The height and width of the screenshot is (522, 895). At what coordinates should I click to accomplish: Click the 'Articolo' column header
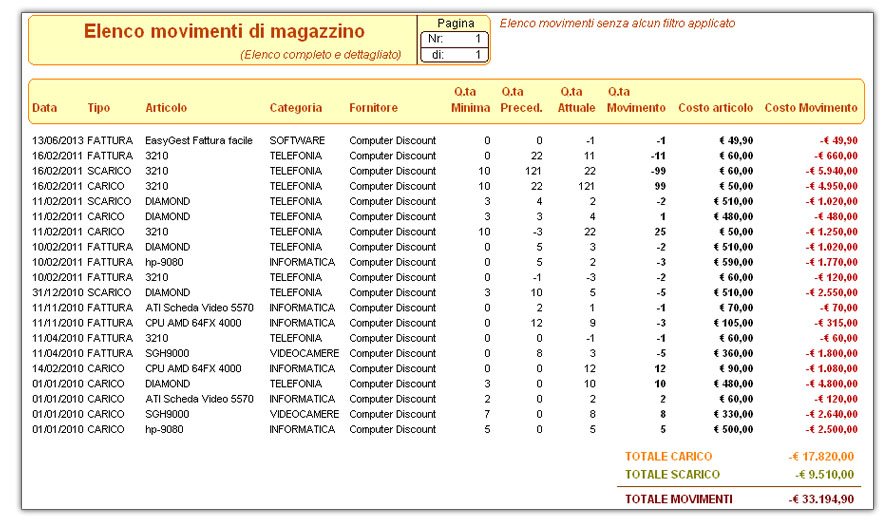pyautogui.click(x=166, y=108)
